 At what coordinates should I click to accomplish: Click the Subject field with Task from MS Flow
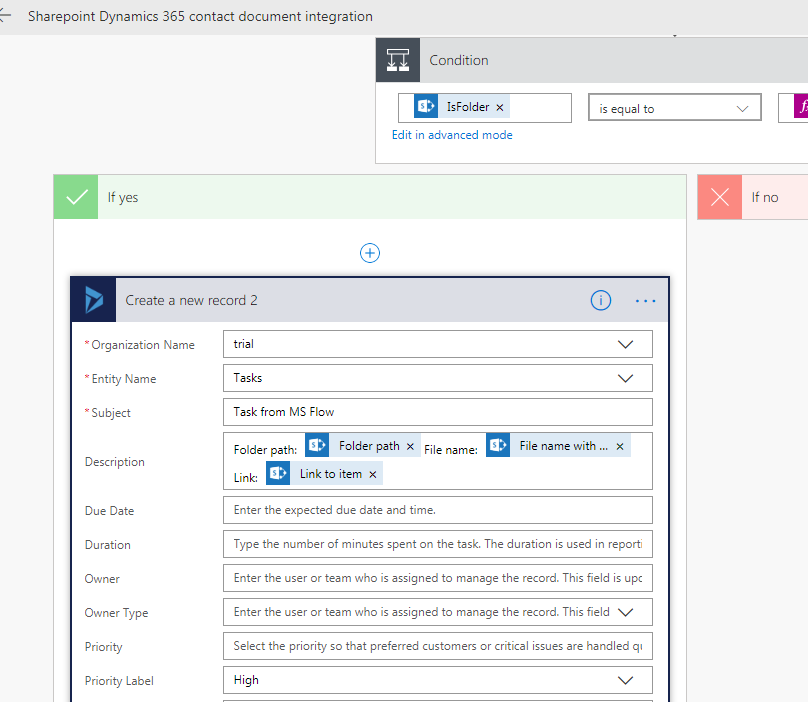pyautogui.click(x=437, y=412)
